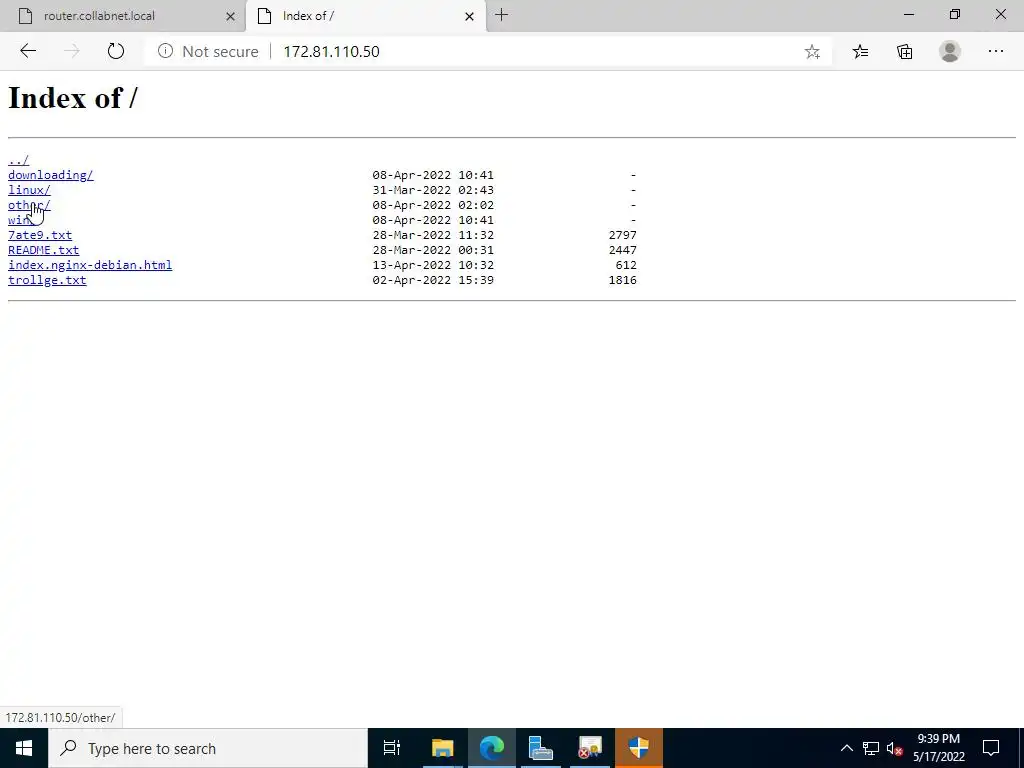The image size is (1024, 768).
Task: Click the Not secure site info icon
Action: click(x=165, y=51)
